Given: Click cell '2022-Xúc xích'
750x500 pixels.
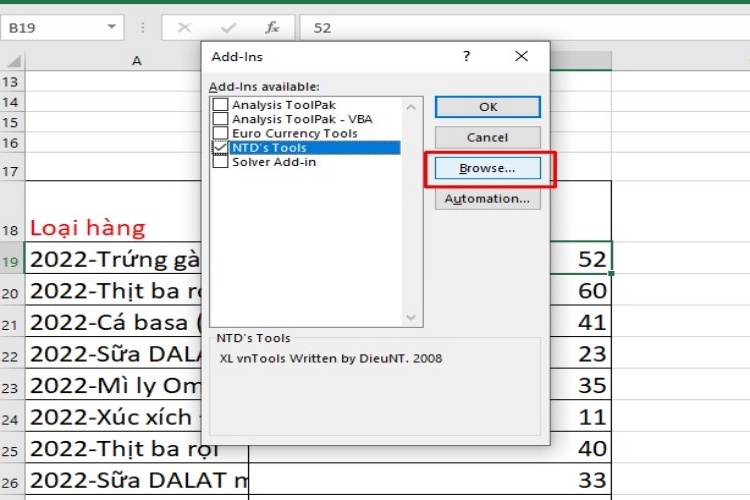Looking at the screenshot, I should (113, 416).
